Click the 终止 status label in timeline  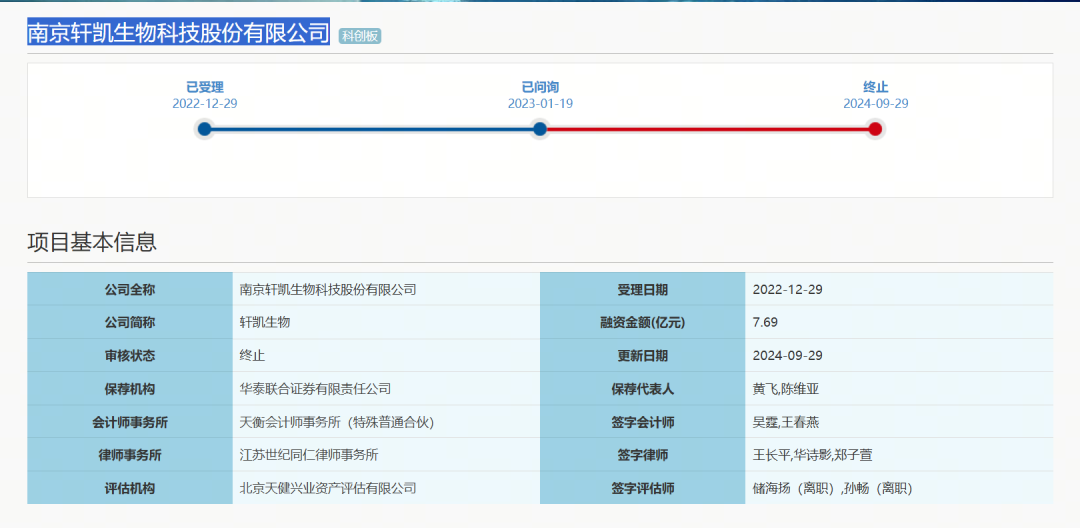point(875,87)
